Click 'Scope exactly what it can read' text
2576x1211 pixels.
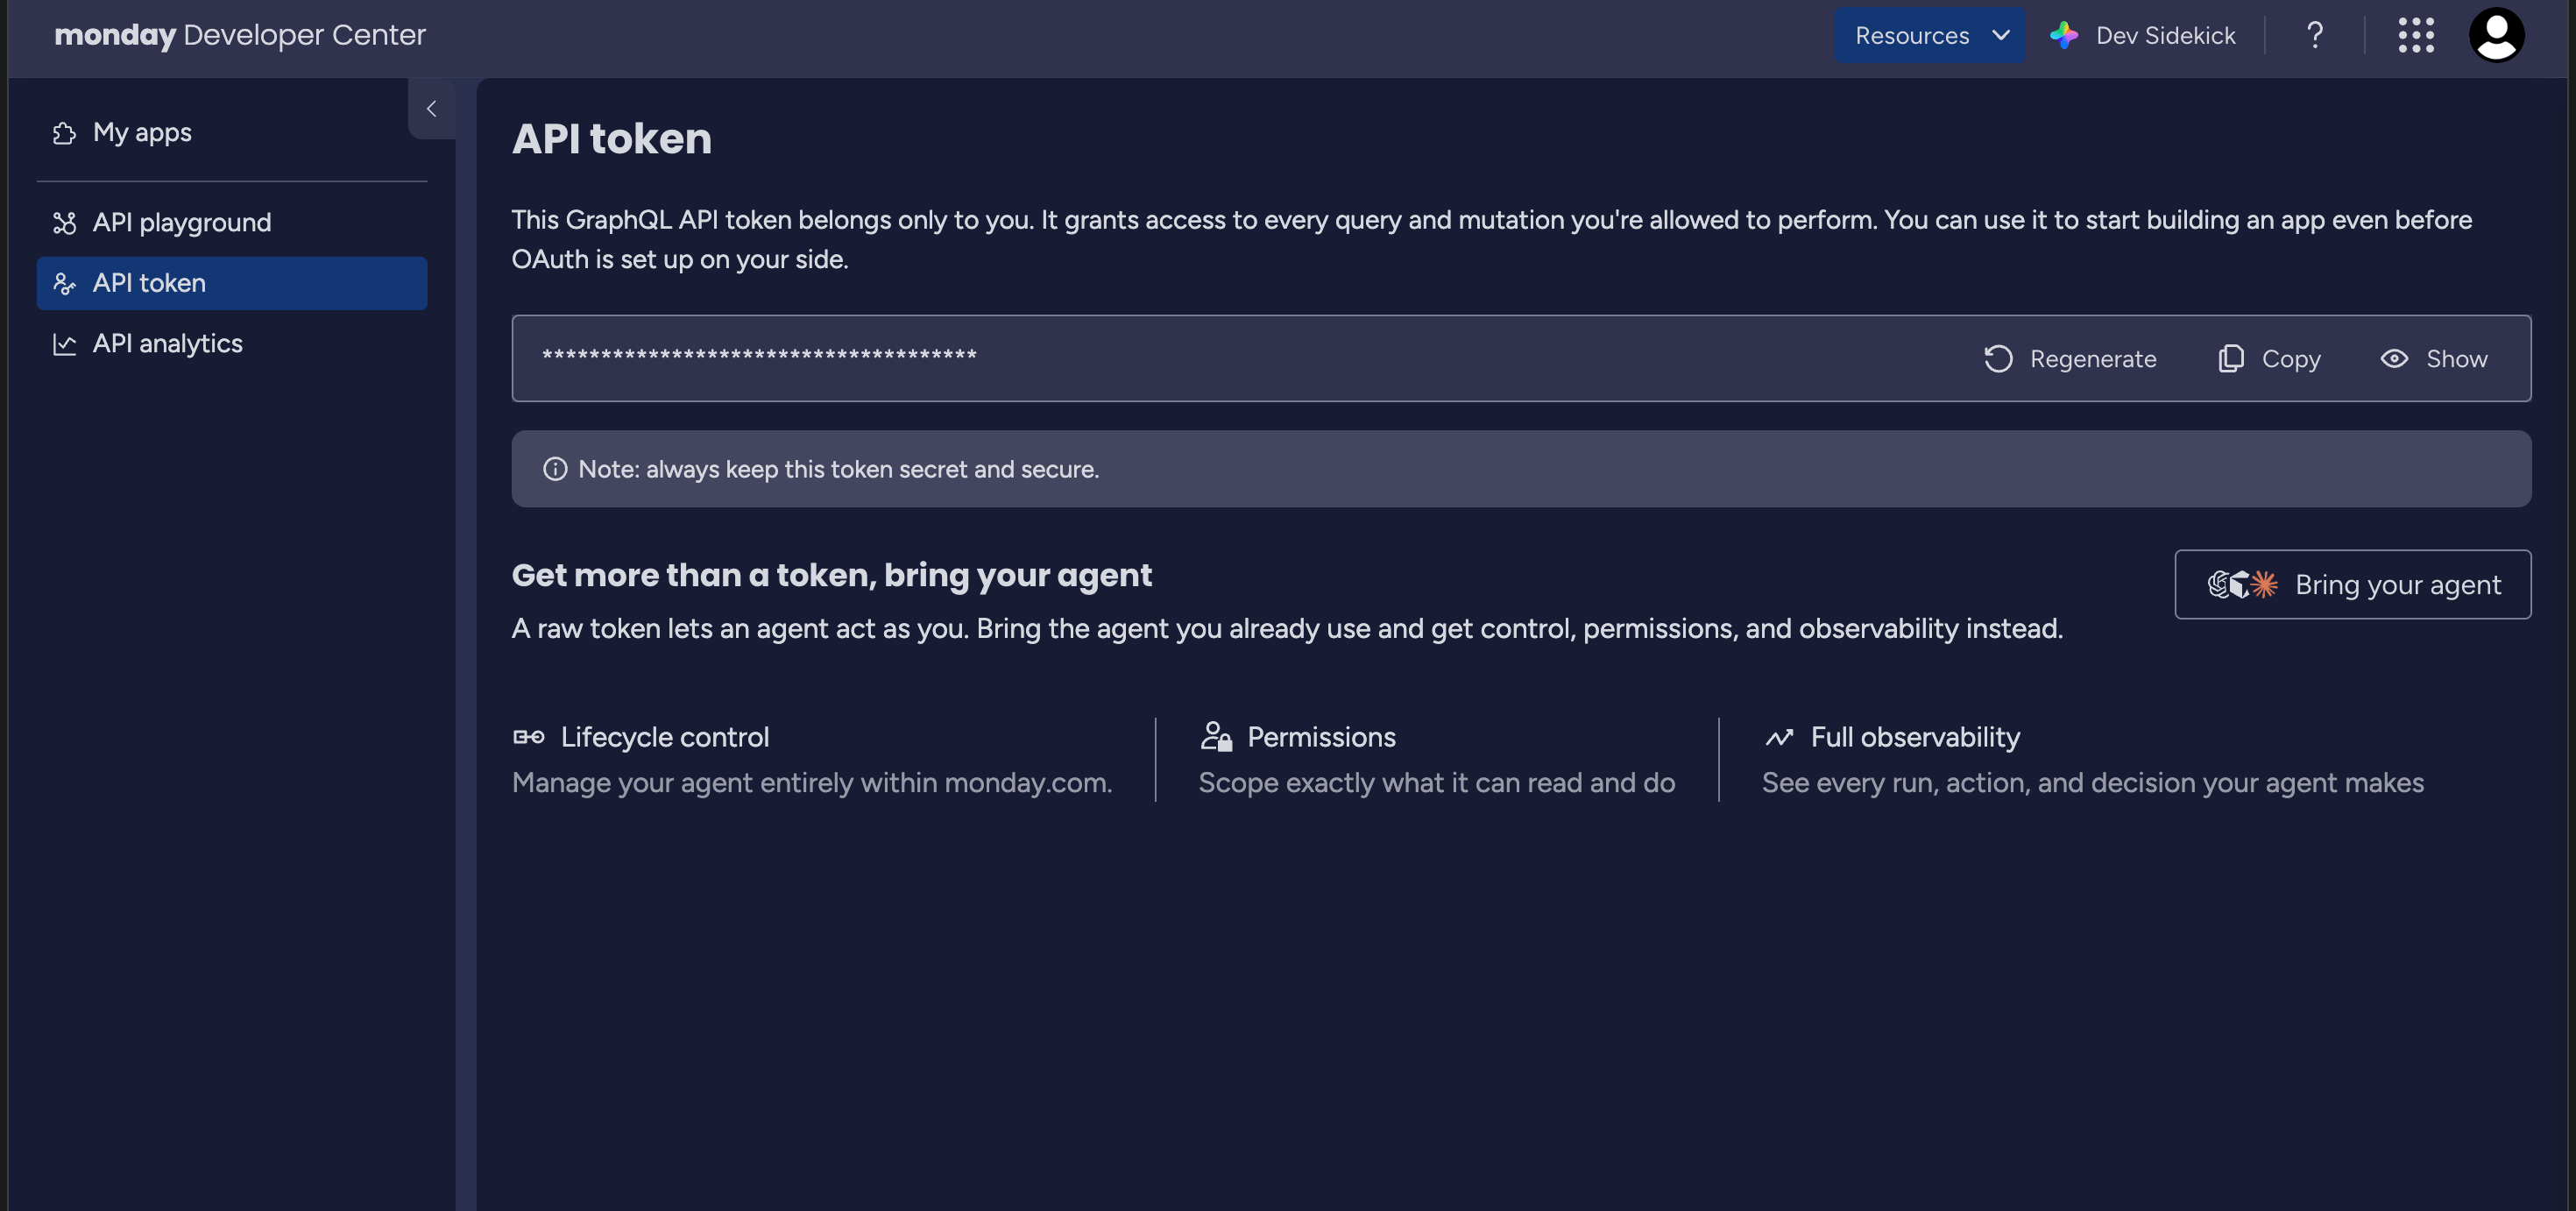(x=1437, y=783)
